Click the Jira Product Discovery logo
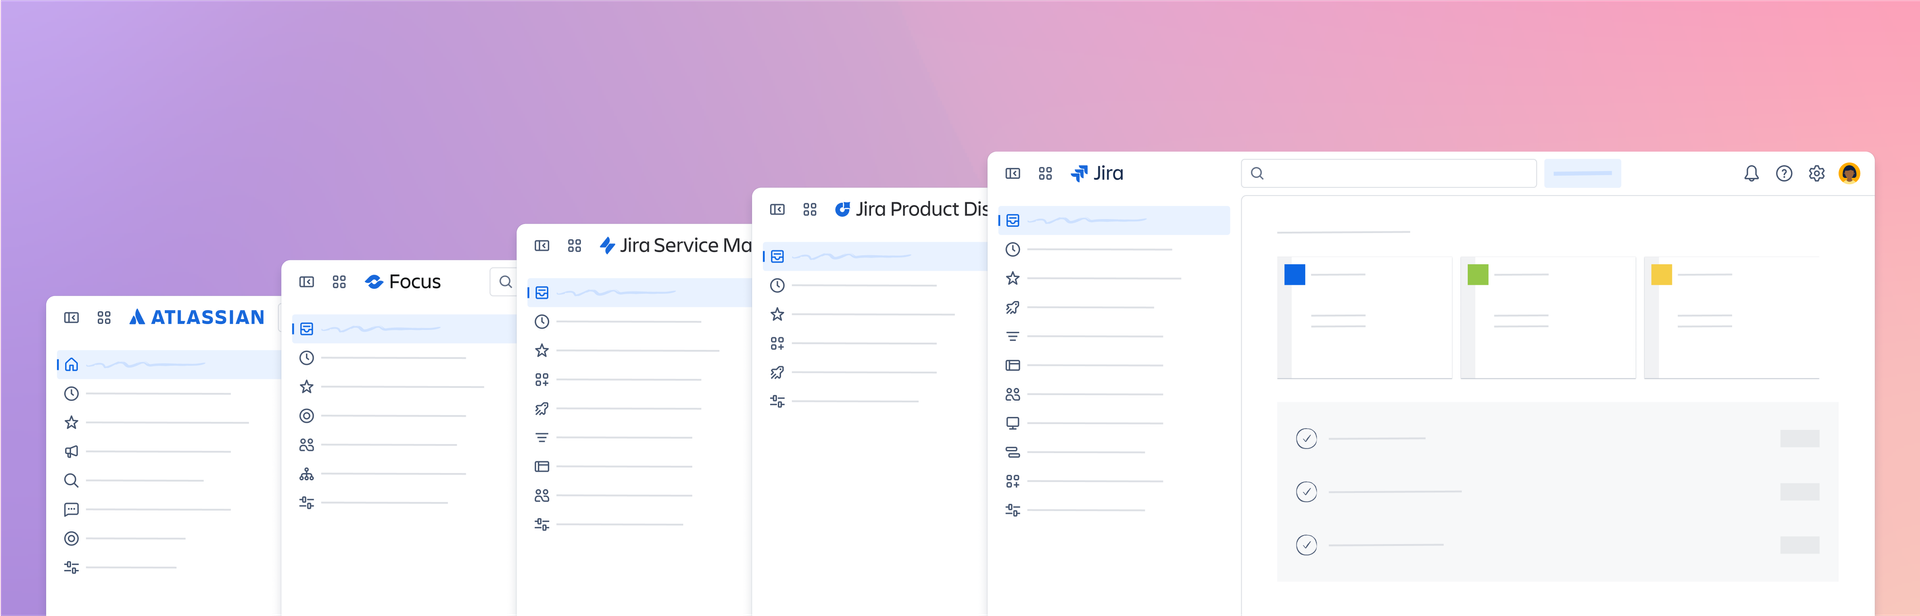Screen dimensions: 1920x616 pyautogui.click(x=911, y=210)
